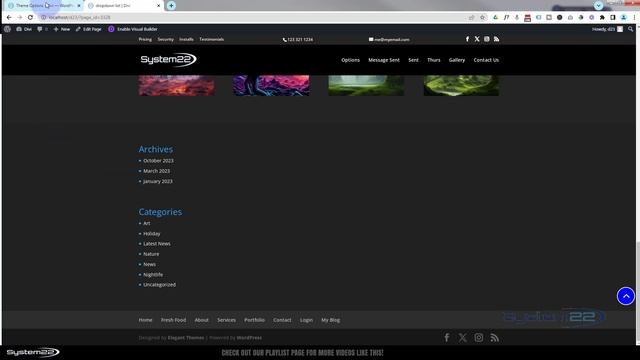Image resolution: width=640 pixels, height=360 pixels.
Task: Click the header email address link
Action: [x=389, y=40]
